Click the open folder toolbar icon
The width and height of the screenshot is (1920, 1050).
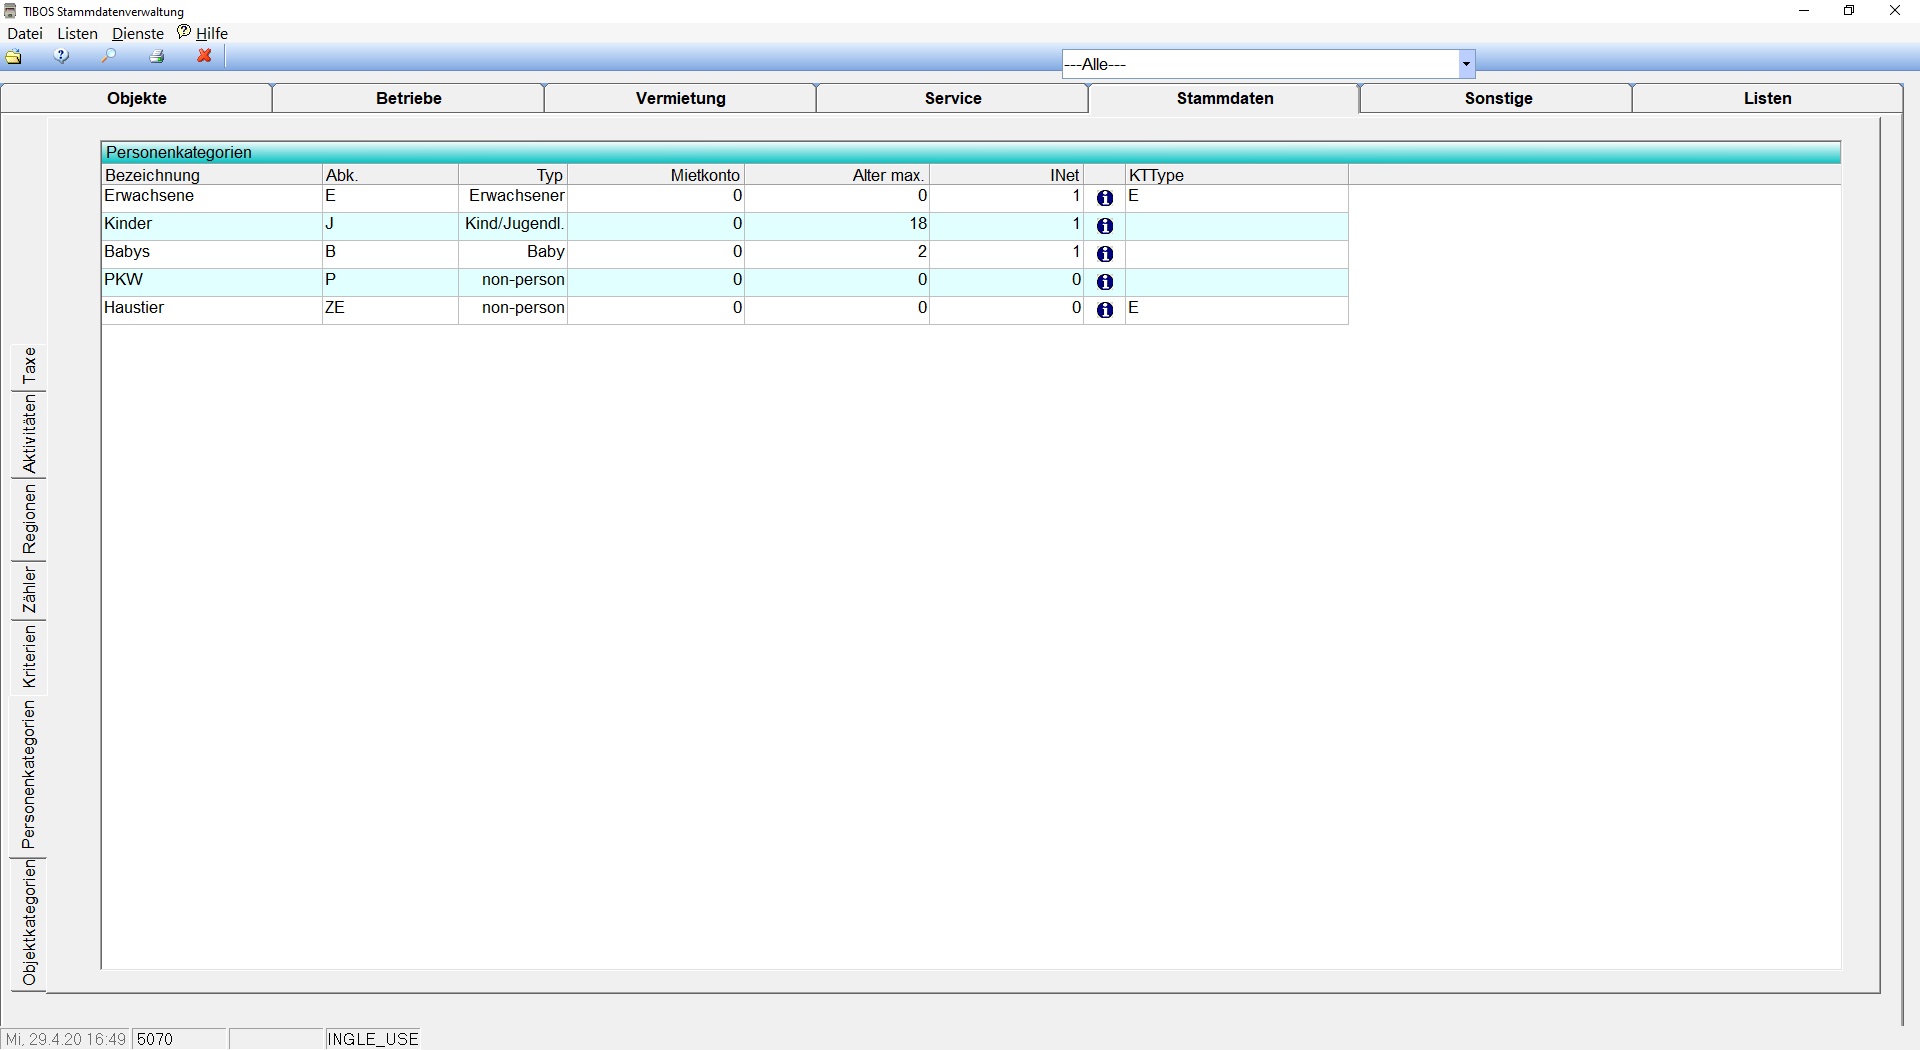tap(14, 57)
